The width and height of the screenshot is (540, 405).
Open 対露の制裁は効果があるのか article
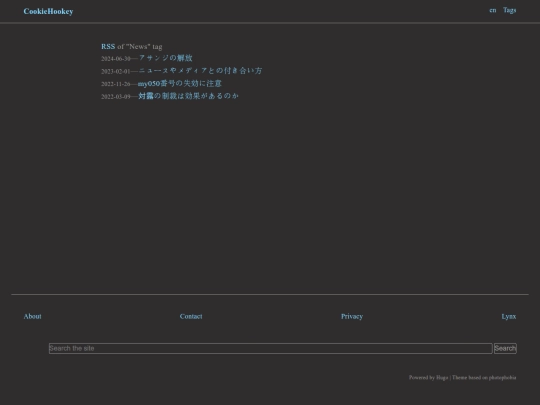188,96
